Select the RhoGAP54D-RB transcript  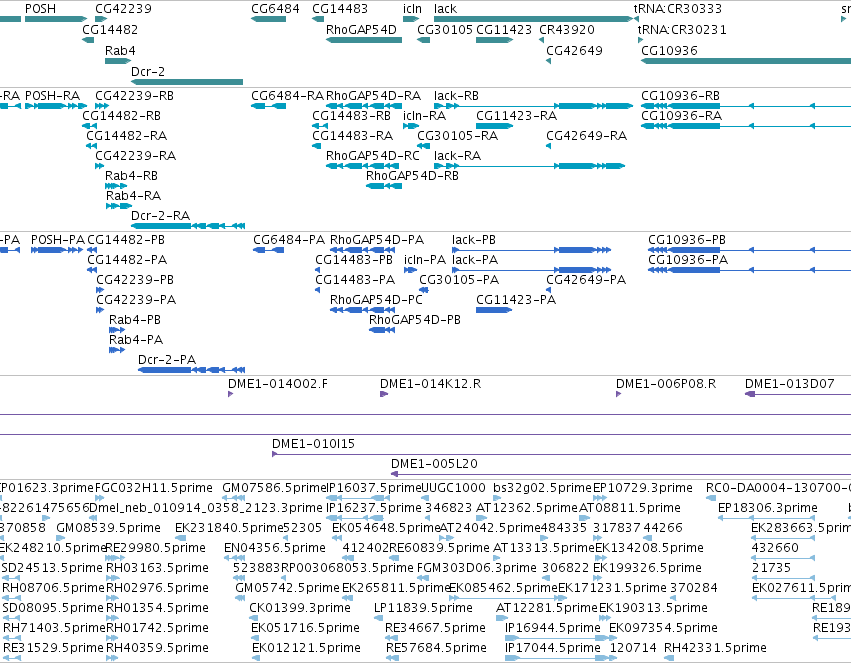pyautogui.click(x=384, y=186)
